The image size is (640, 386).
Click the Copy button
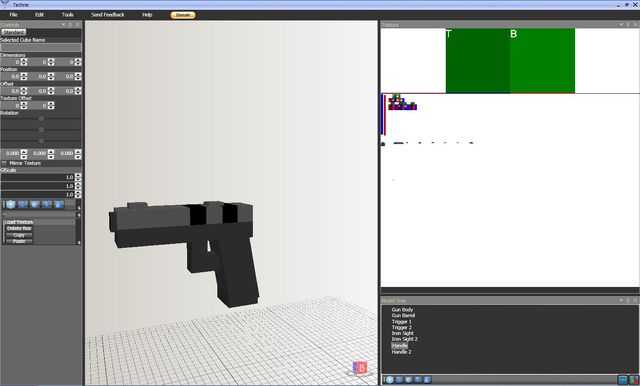19,235
